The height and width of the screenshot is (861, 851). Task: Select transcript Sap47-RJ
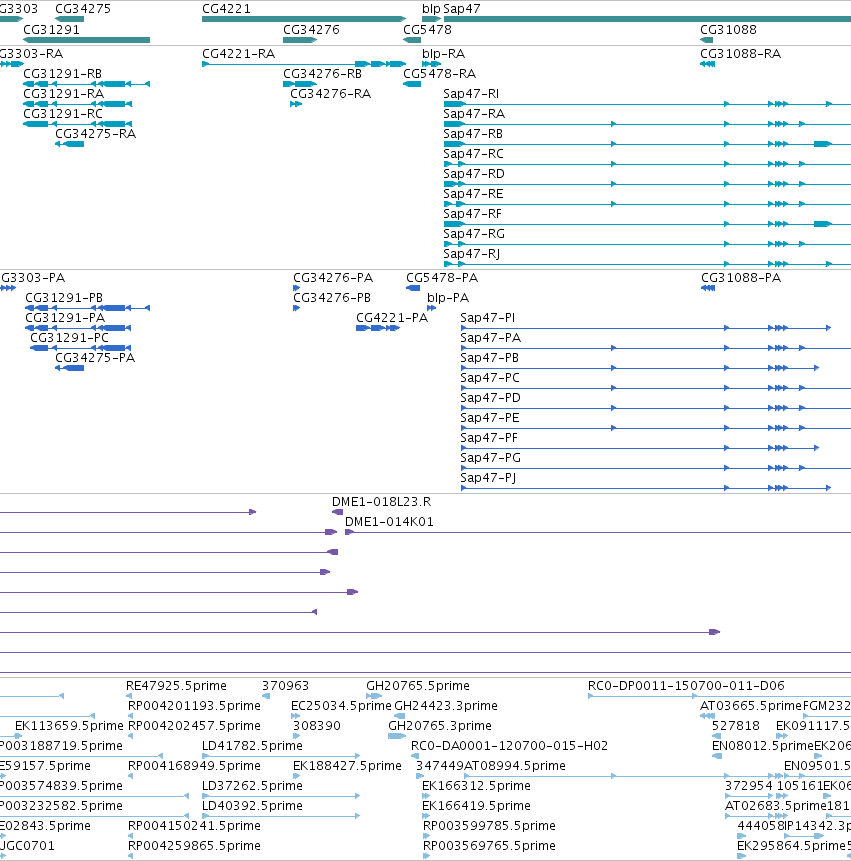647,264
